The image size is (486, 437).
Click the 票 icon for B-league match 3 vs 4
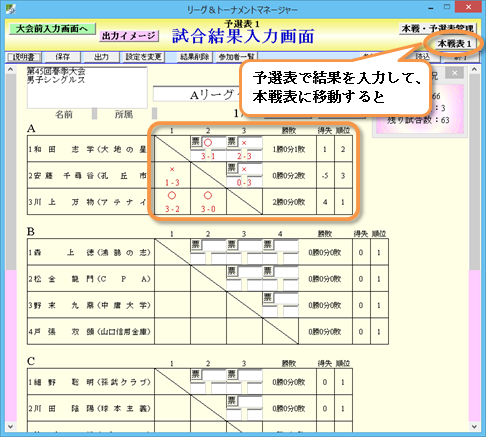point(268,297)
